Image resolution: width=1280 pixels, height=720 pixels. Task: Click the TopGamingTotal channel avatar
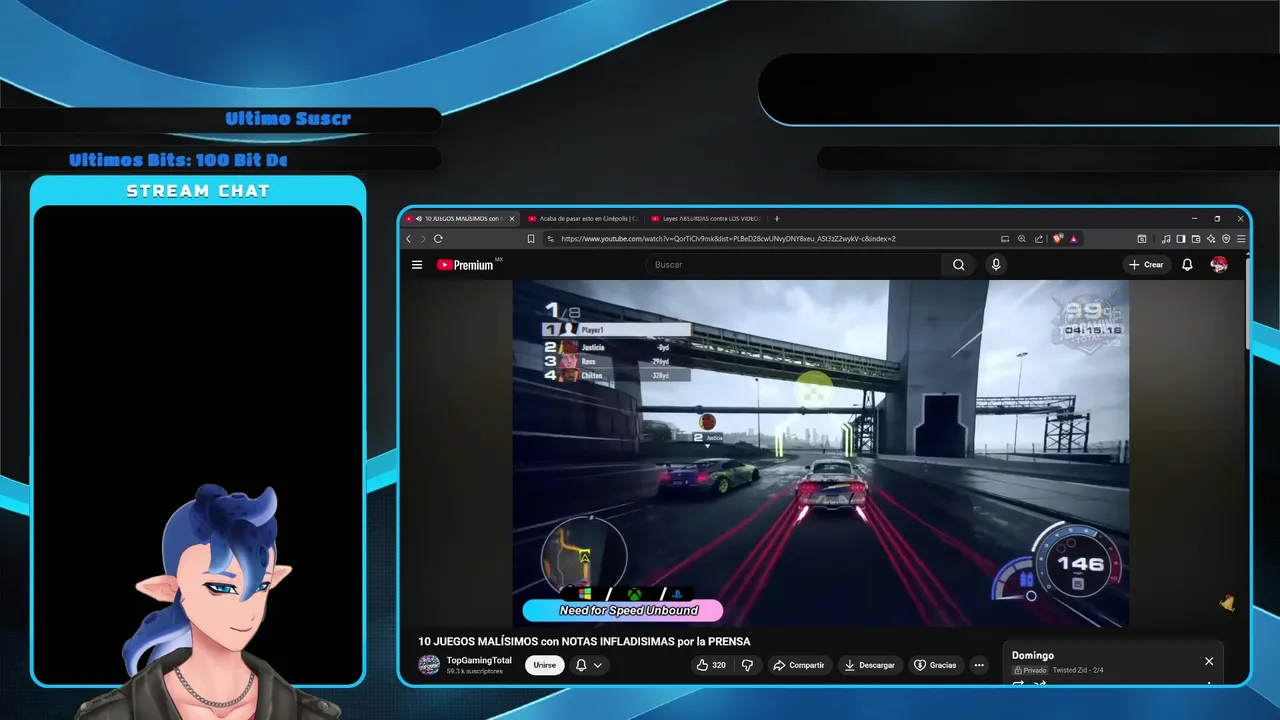click(x=429, y=665)
